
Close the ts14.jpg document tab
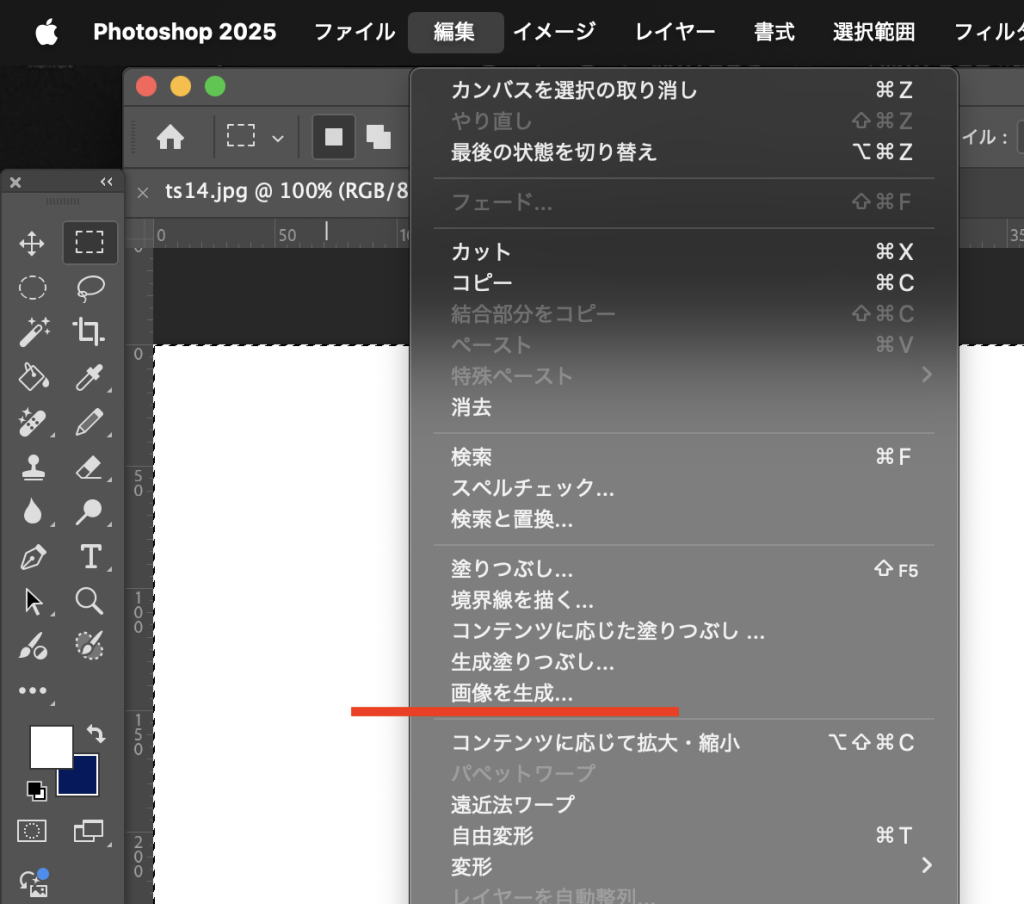point(142,193)
